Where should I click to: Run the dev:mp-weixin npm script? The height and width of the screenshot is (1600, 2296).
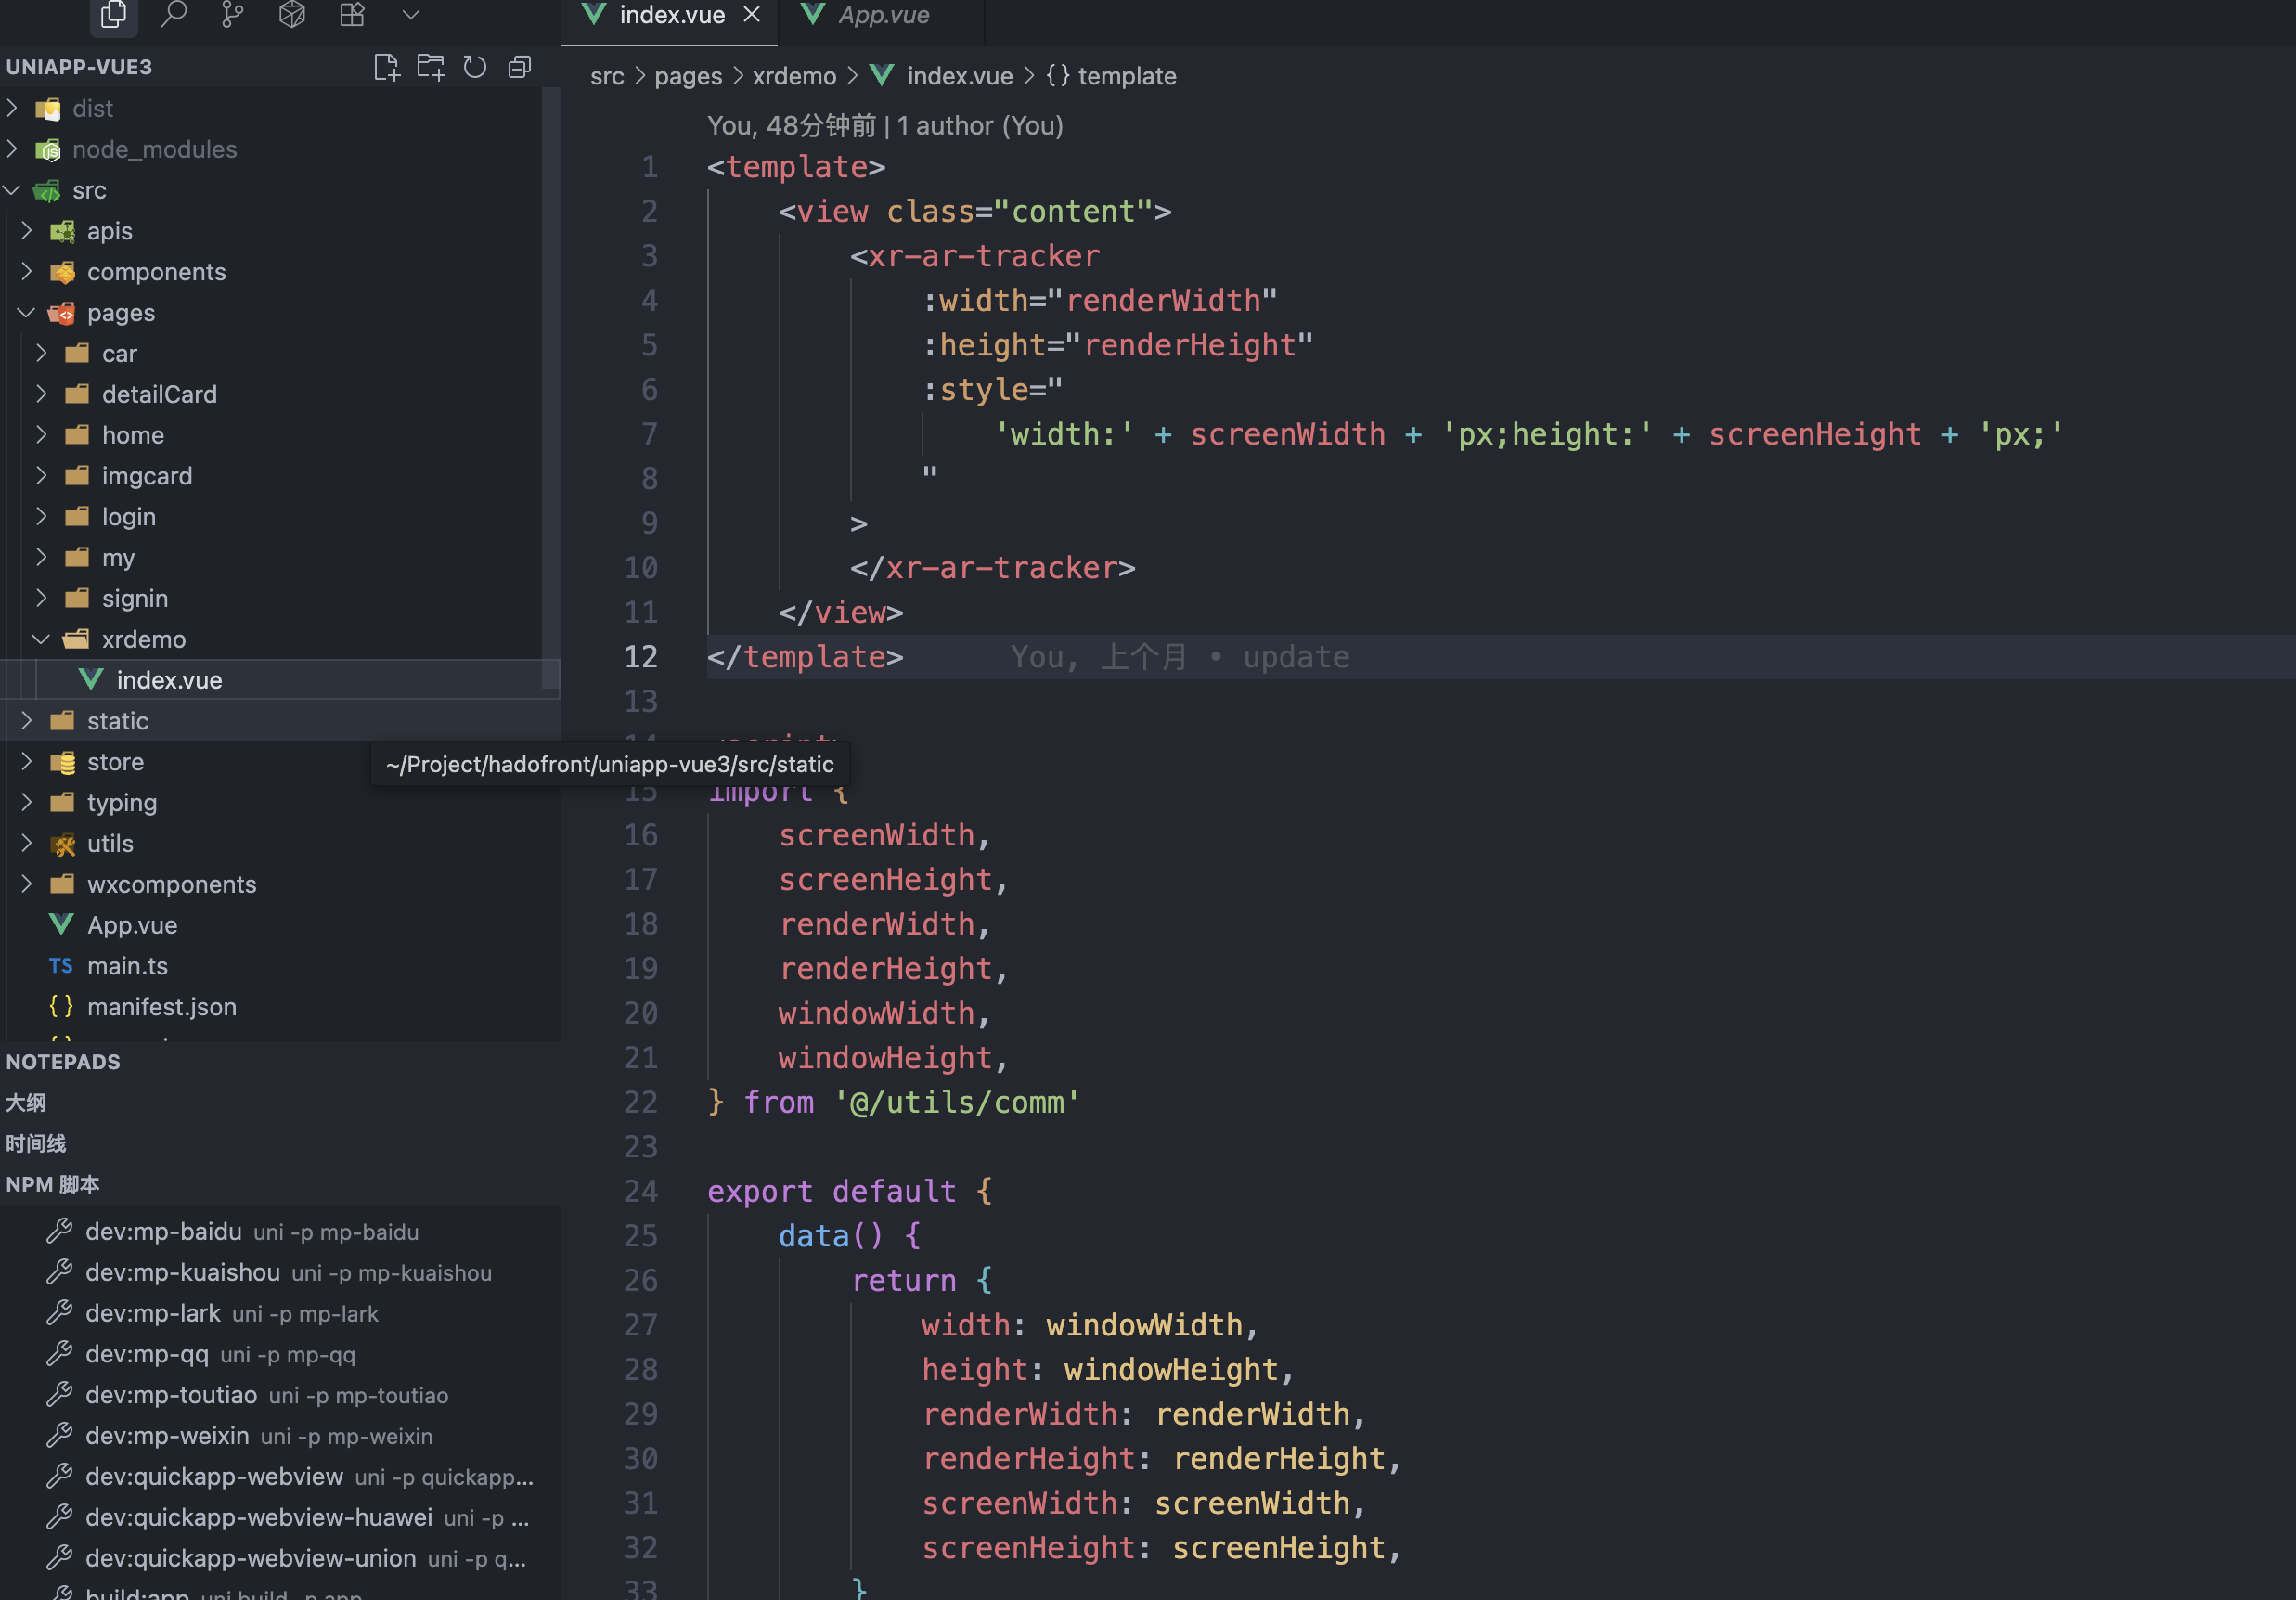pyautogui.click(x=167, y=1436)
